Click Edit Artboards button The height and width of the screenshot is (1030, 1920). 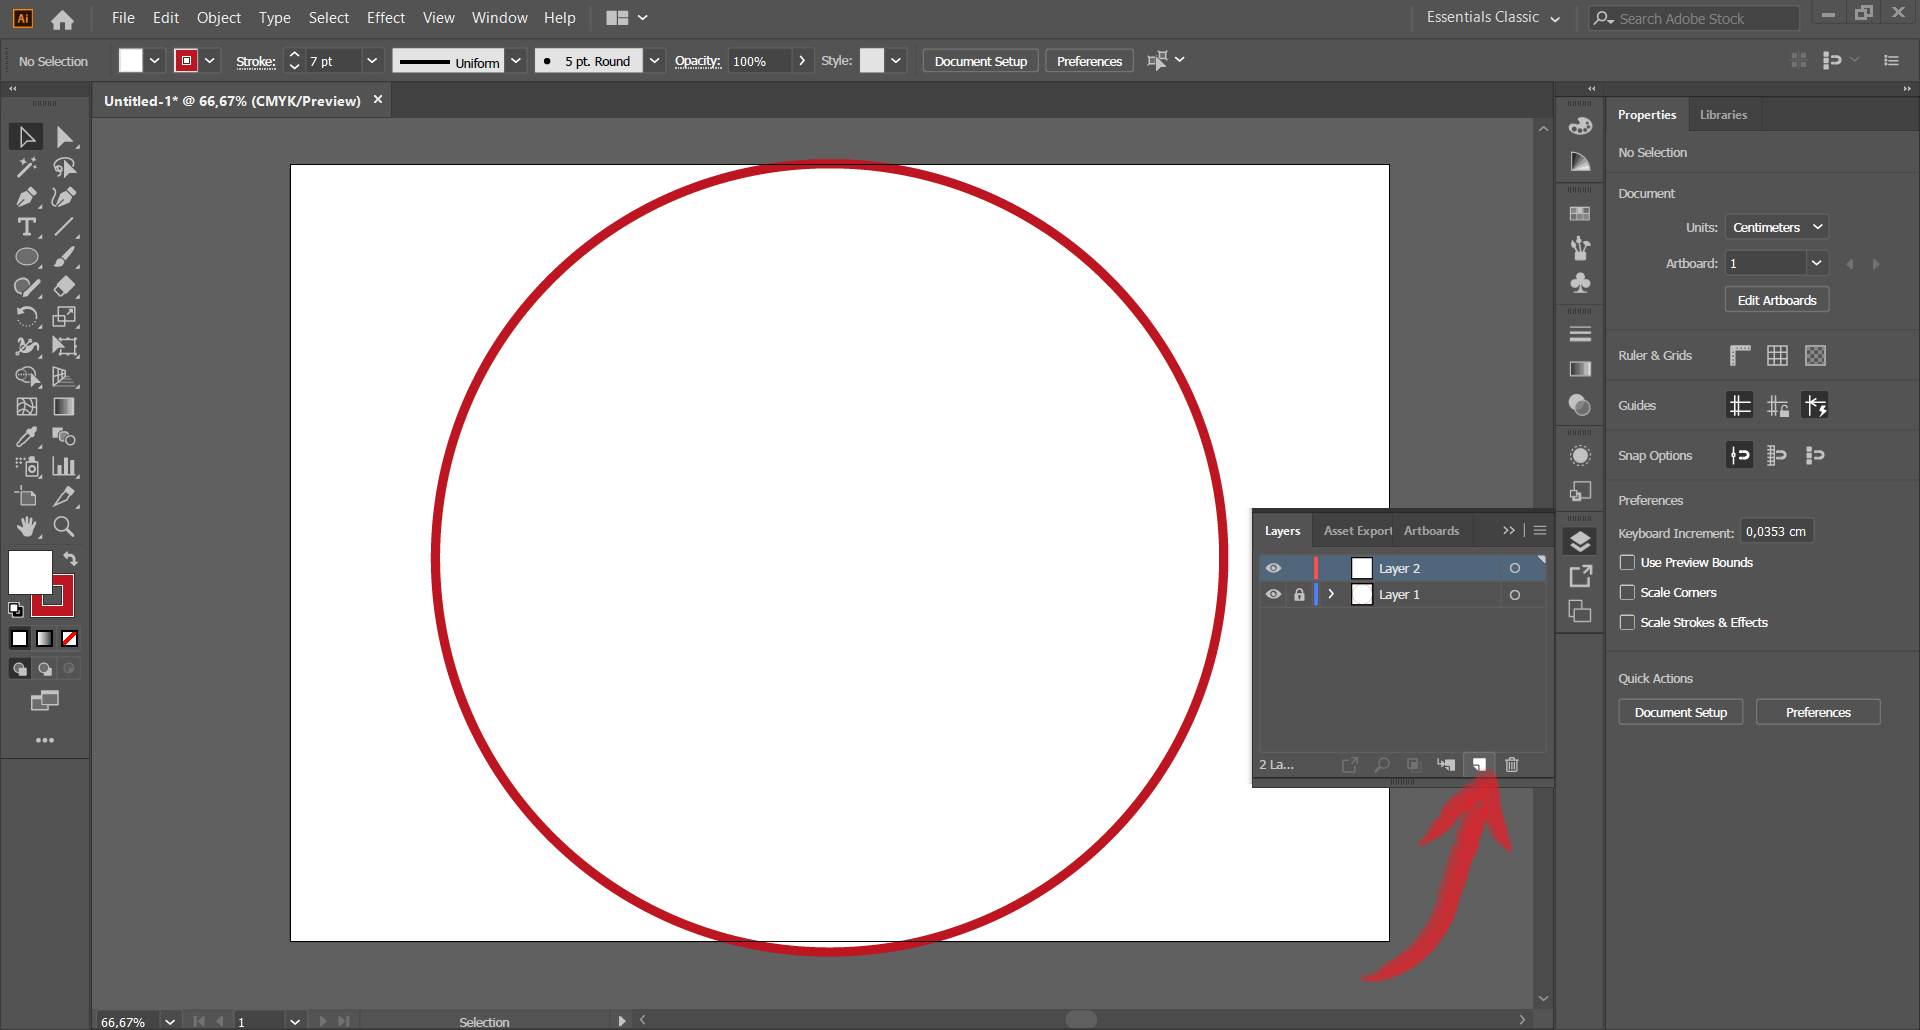tap(1777, 300)
